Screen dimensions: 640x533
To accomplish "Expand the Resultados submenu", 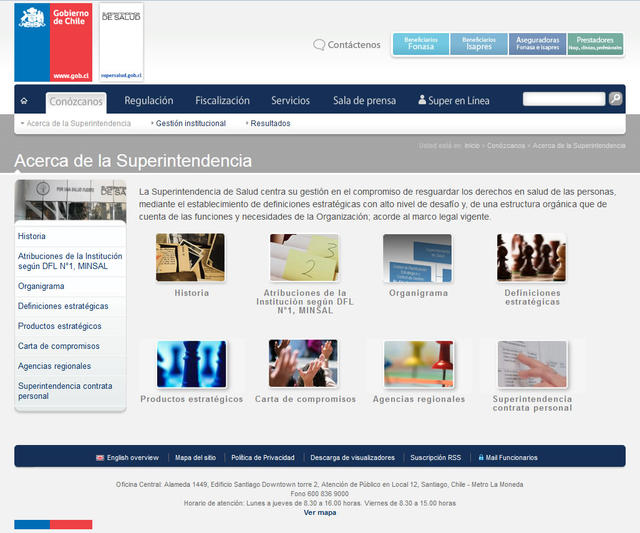I will (269, 124).
